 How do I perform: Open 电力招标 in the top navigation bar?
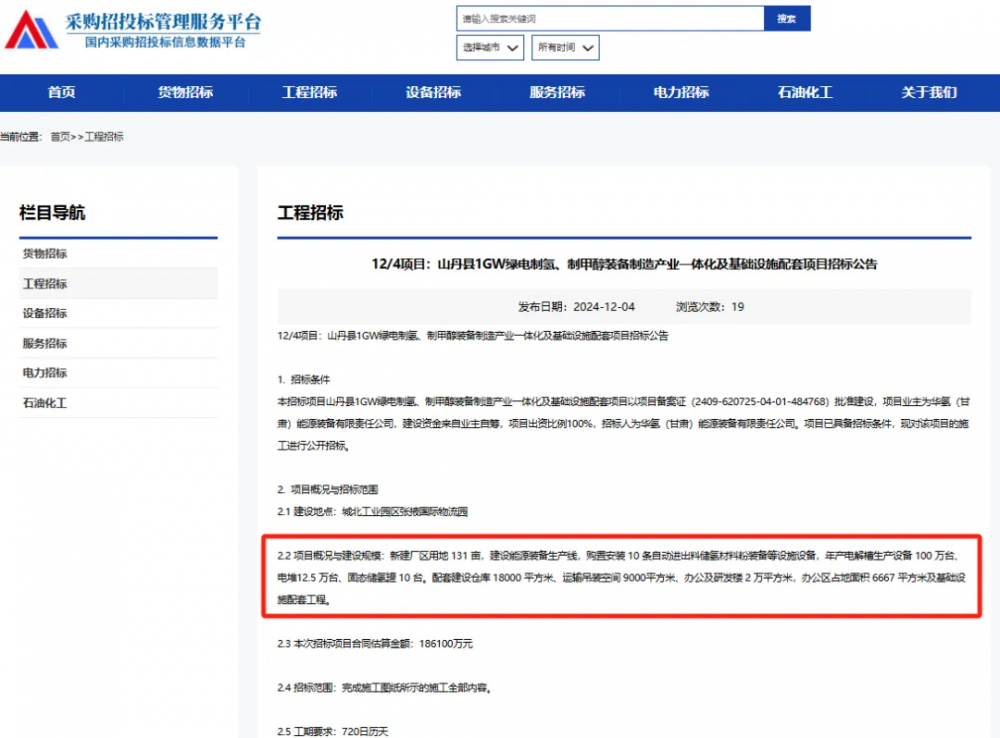click(681, 92)
